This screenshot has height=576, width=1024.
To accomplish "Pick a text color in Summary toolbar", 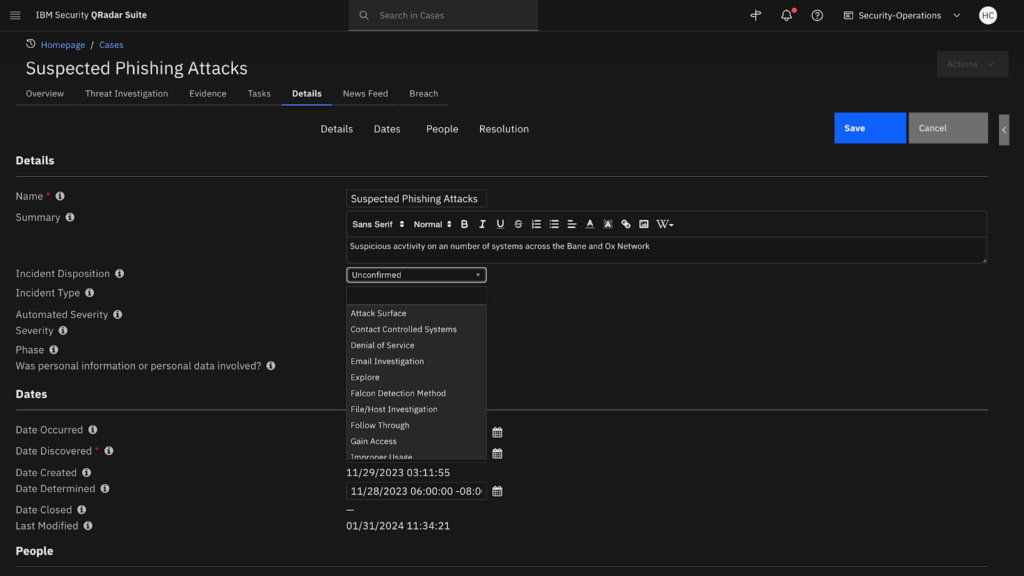I will tap(590, 224).
